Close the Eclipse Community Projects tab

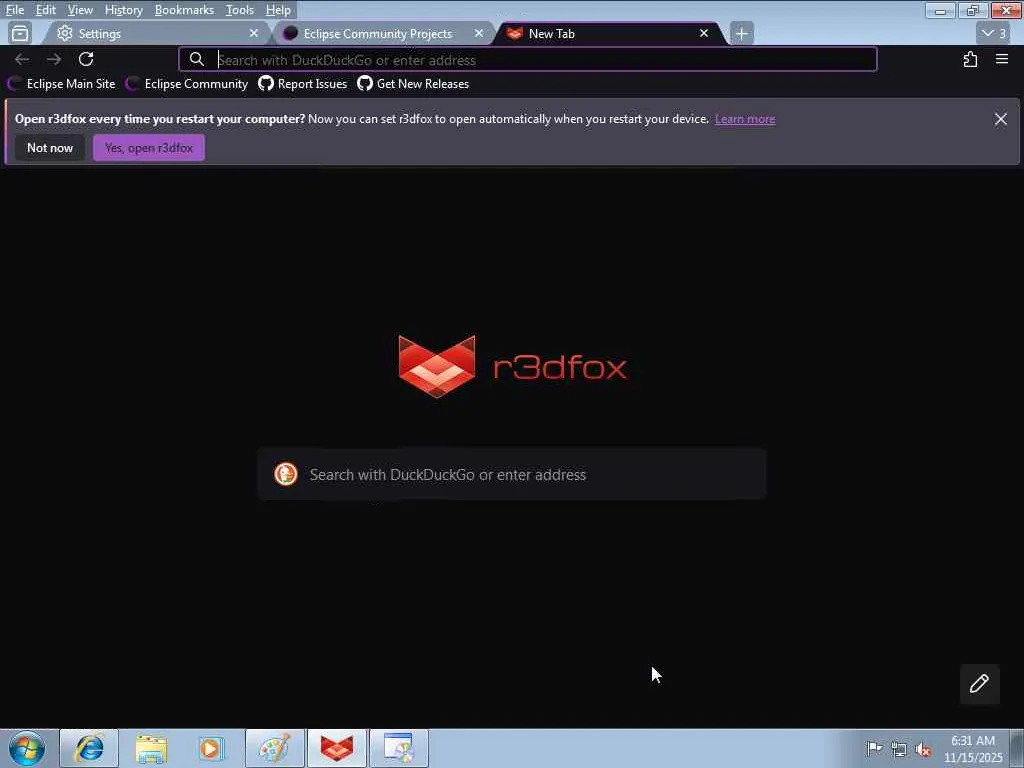pos(479,33)
